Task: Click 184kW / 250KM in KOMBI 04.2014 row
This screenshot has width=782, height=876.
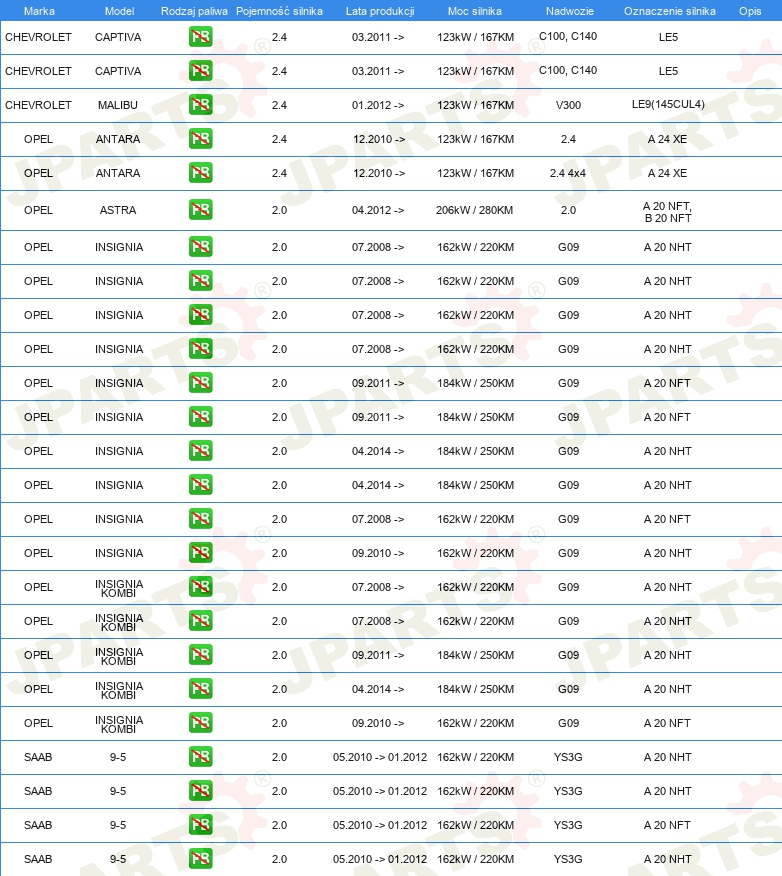Action: pos(475,689)
